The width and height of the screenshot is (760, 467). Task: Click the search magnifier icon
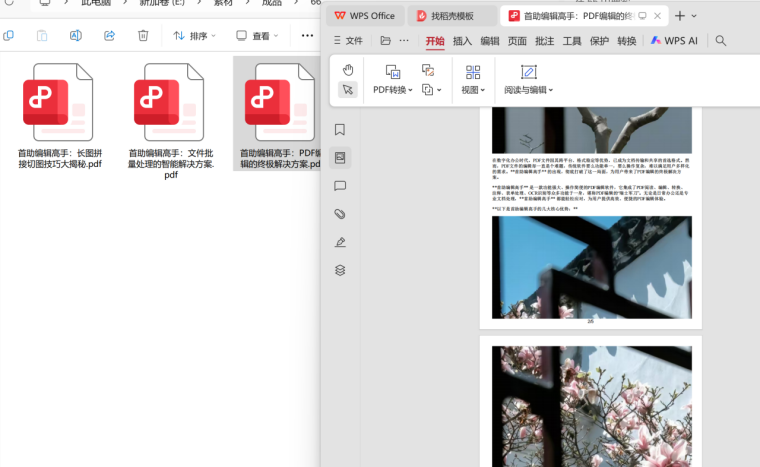pos(721,41)
